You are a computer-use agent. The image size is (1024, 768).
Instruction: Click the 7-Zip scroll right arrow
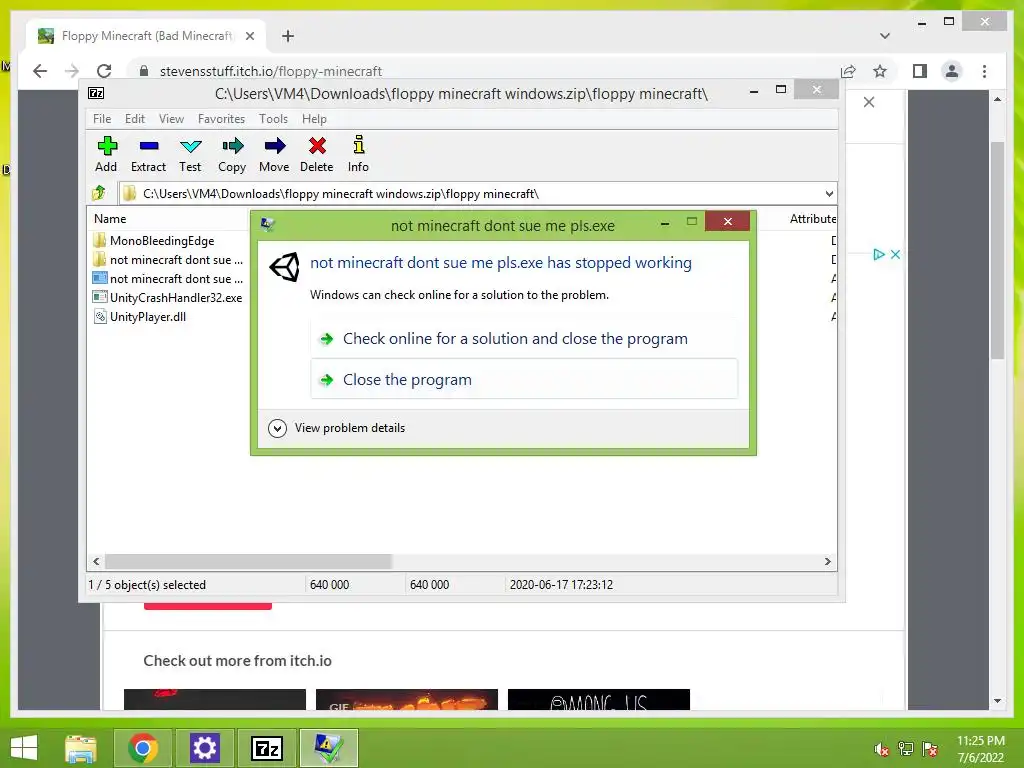pyautogui.click(x=827, y=562)
